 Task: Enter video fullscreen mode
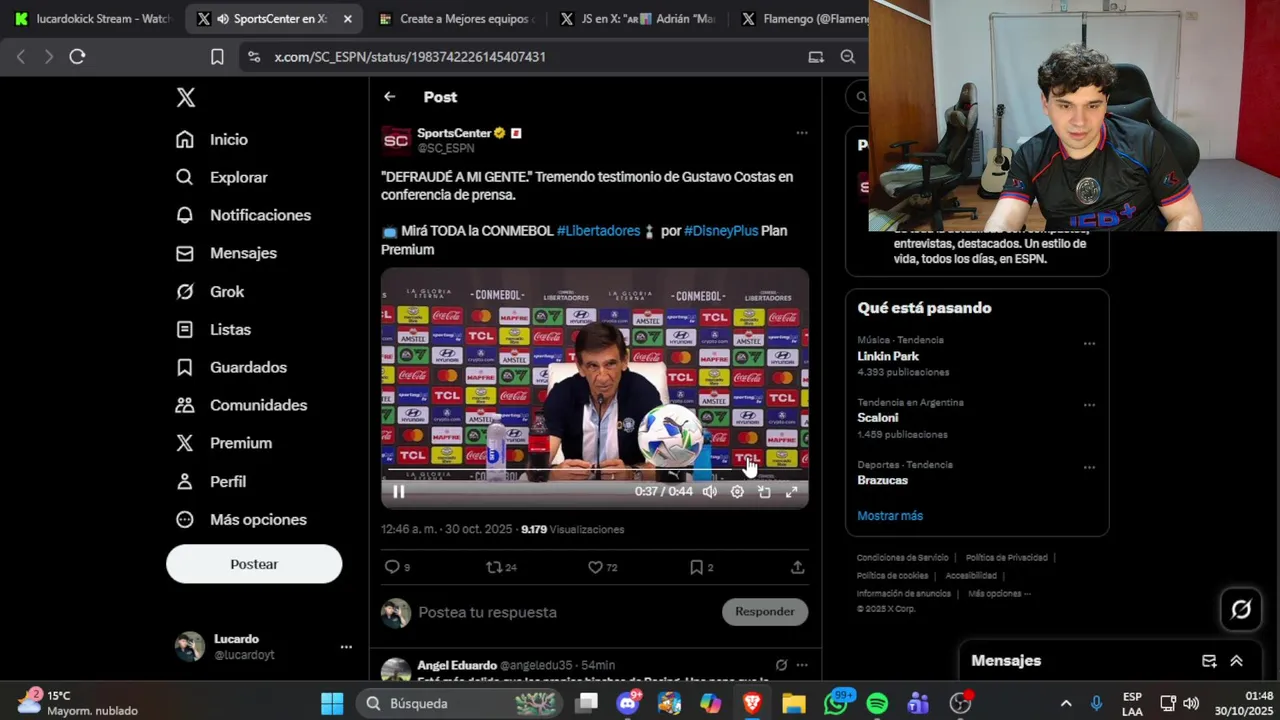point(791,491)
